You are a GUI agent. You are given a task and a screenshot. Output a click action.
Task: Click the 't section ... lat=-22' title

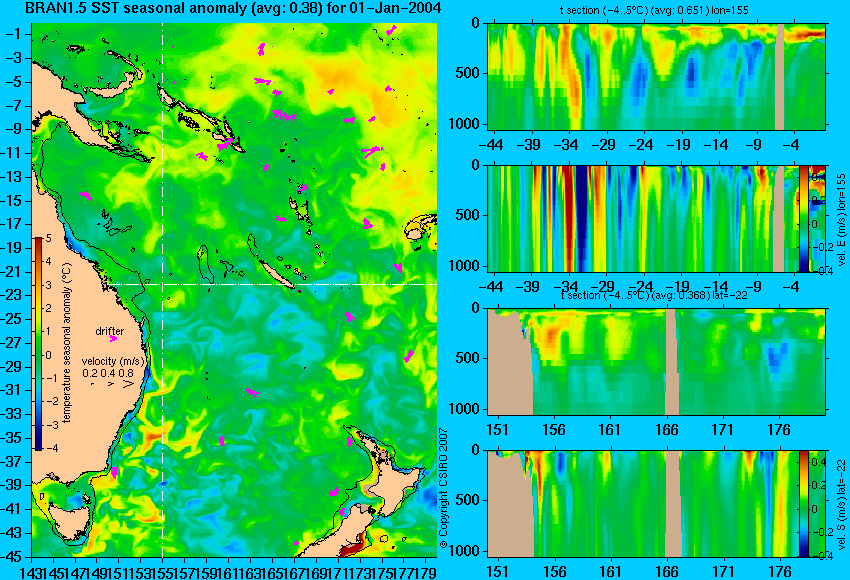tap(654, 295)
